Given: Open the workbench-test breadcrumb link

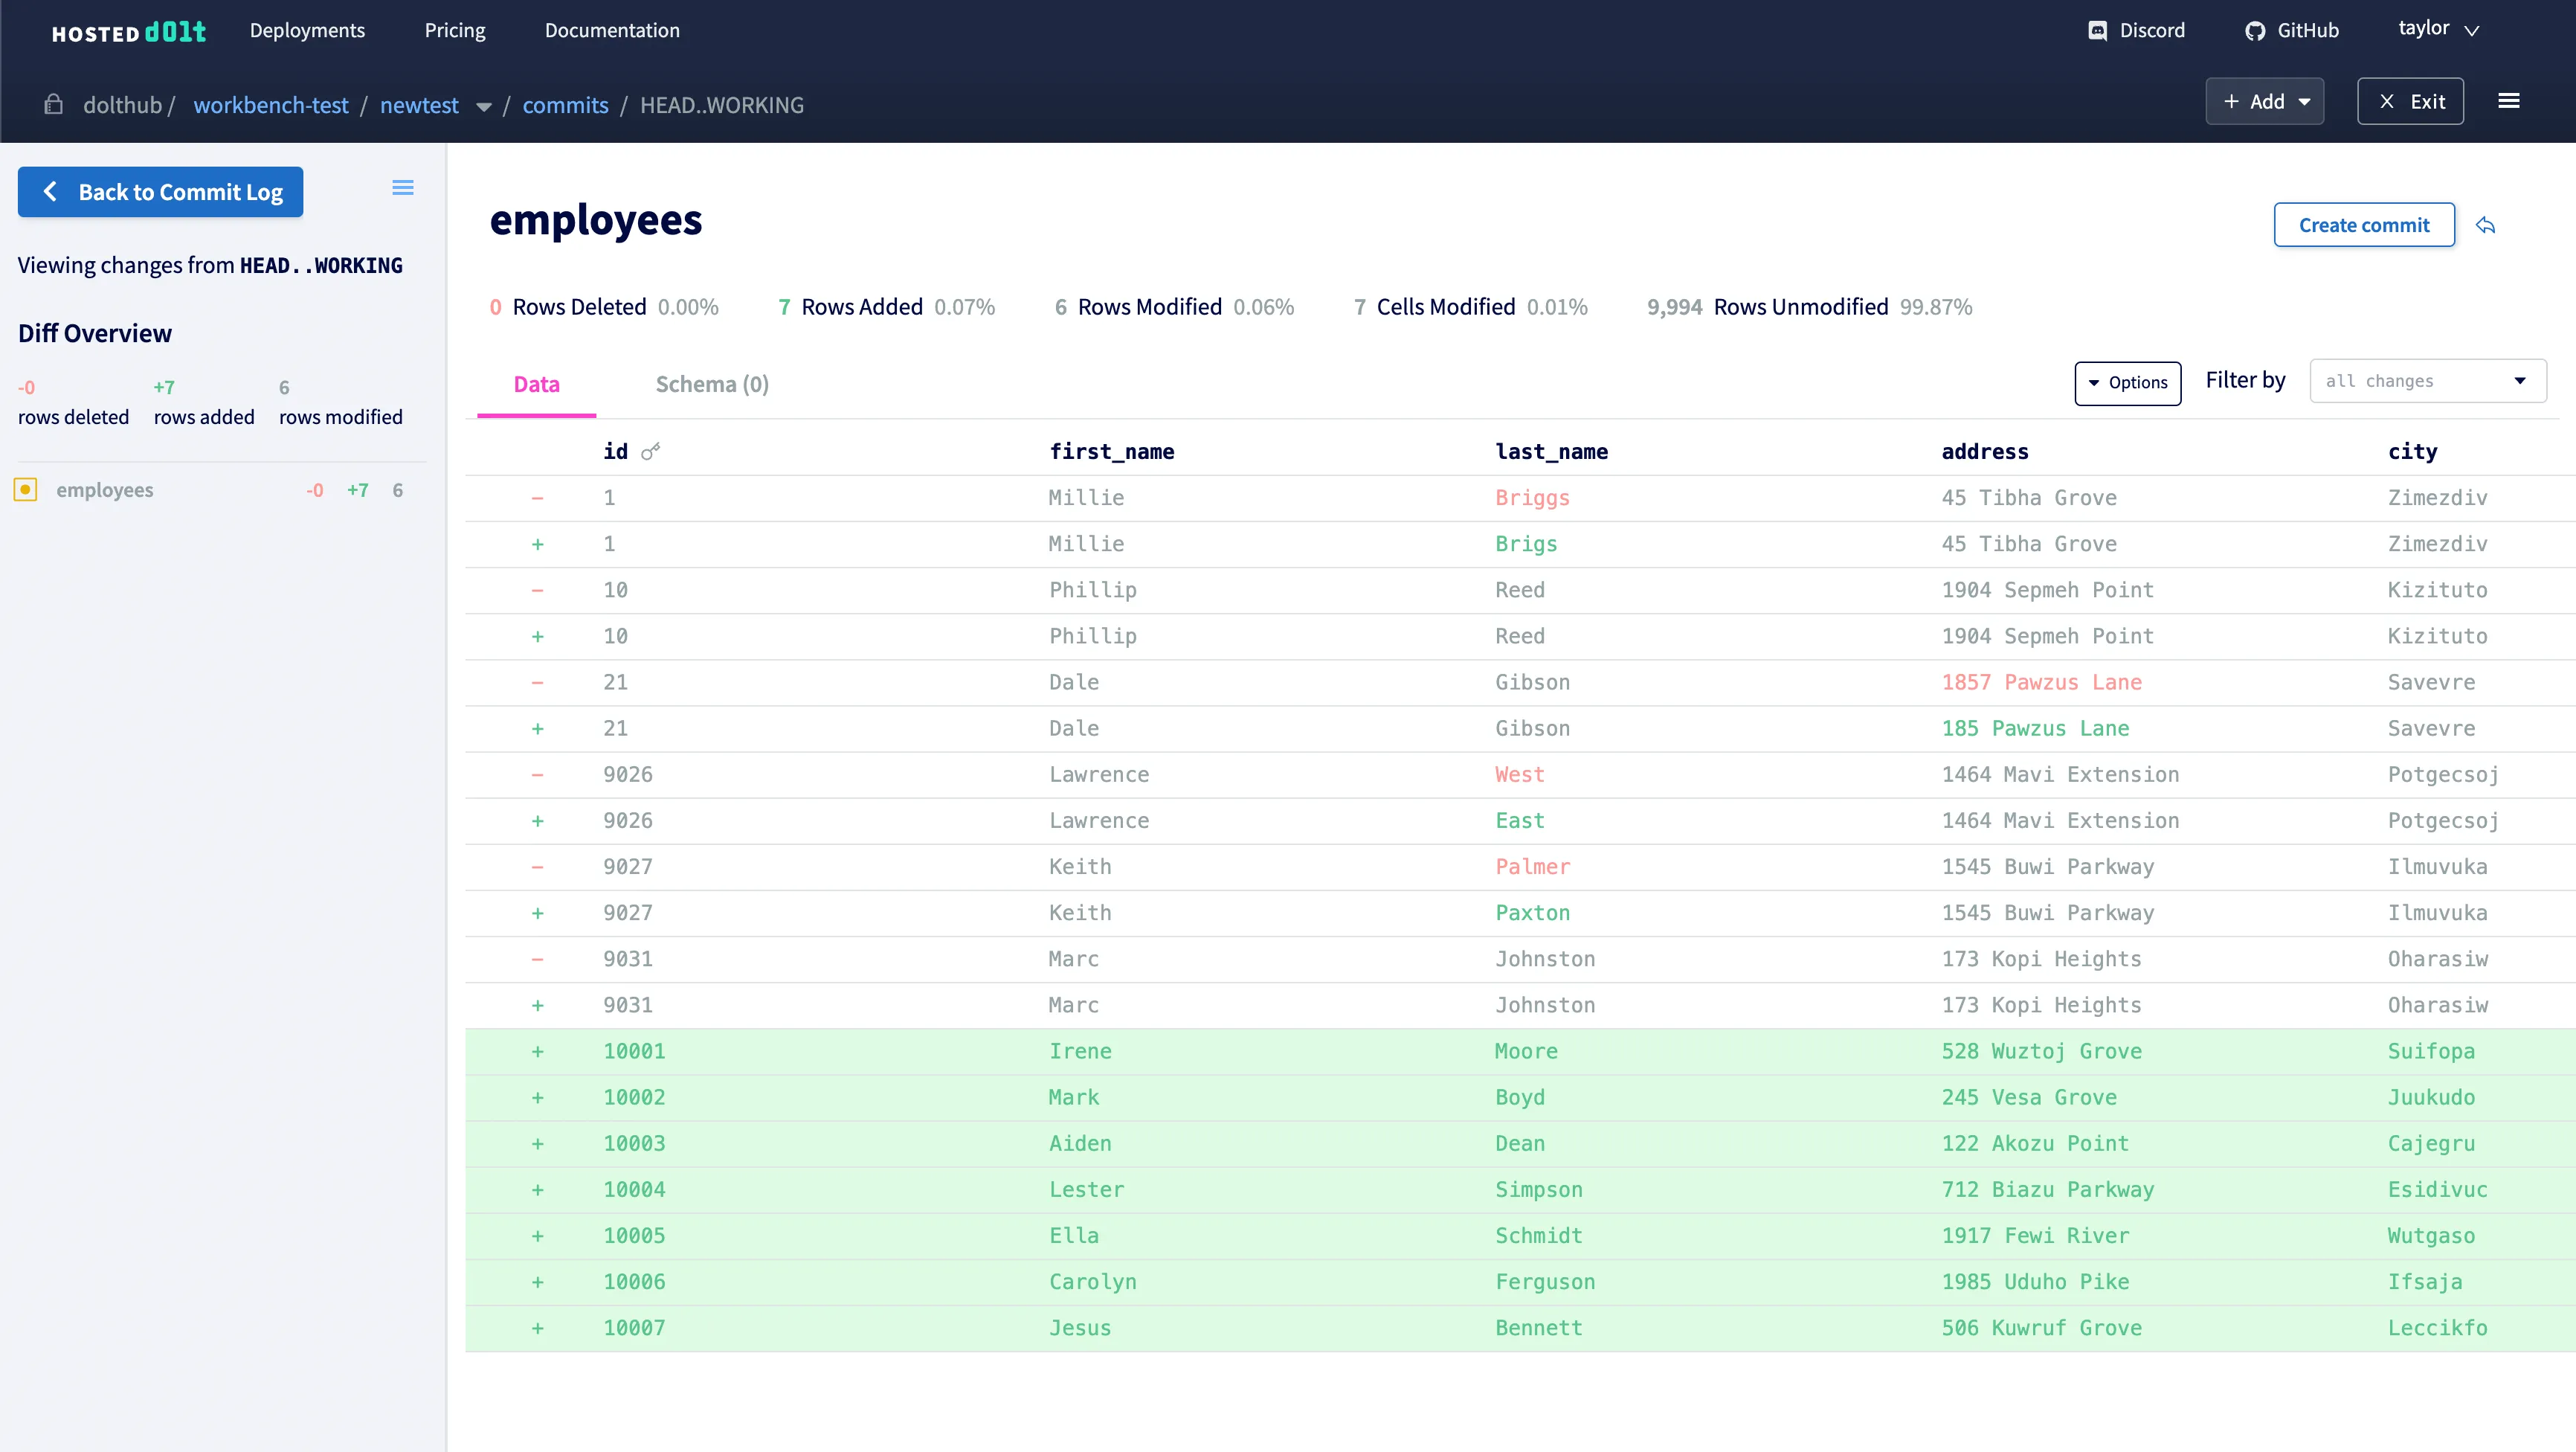Looking at the screenshot, I should click(x=270, y=106).
